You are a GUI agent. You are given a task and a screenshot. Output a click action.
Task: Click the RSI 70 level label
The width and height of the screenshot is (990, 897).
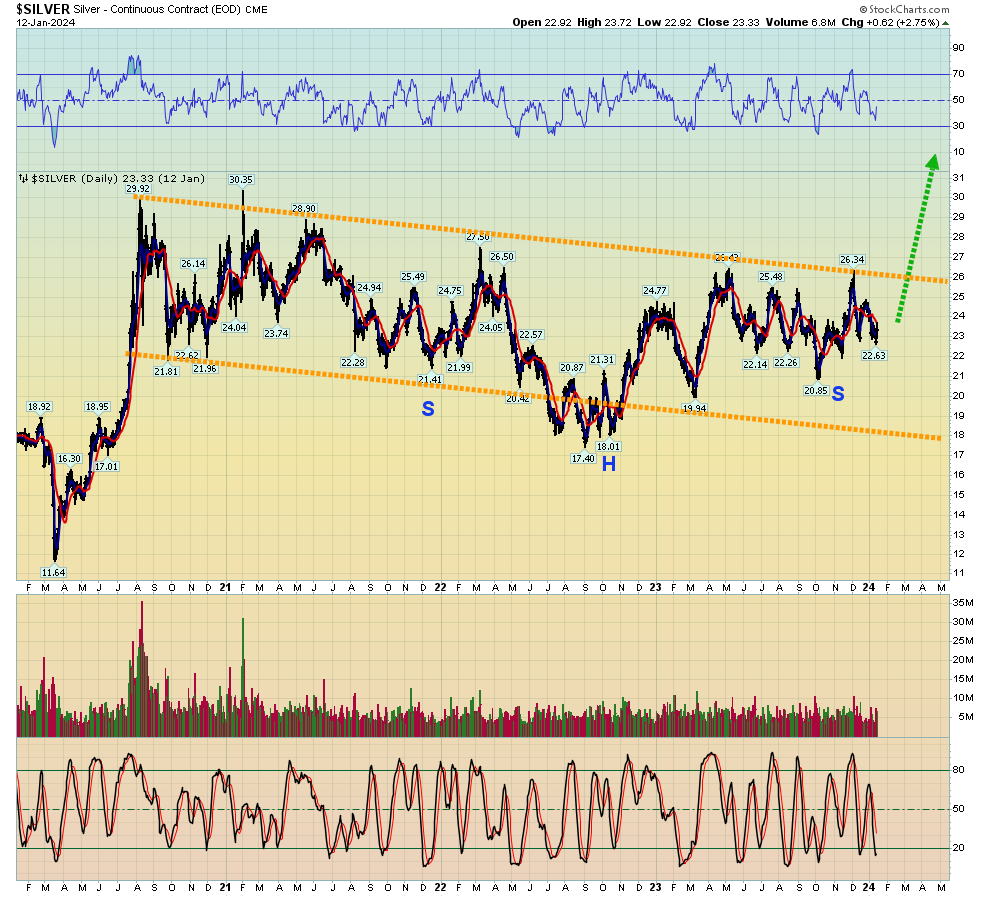pyautogui.click(x=958, y=74)
